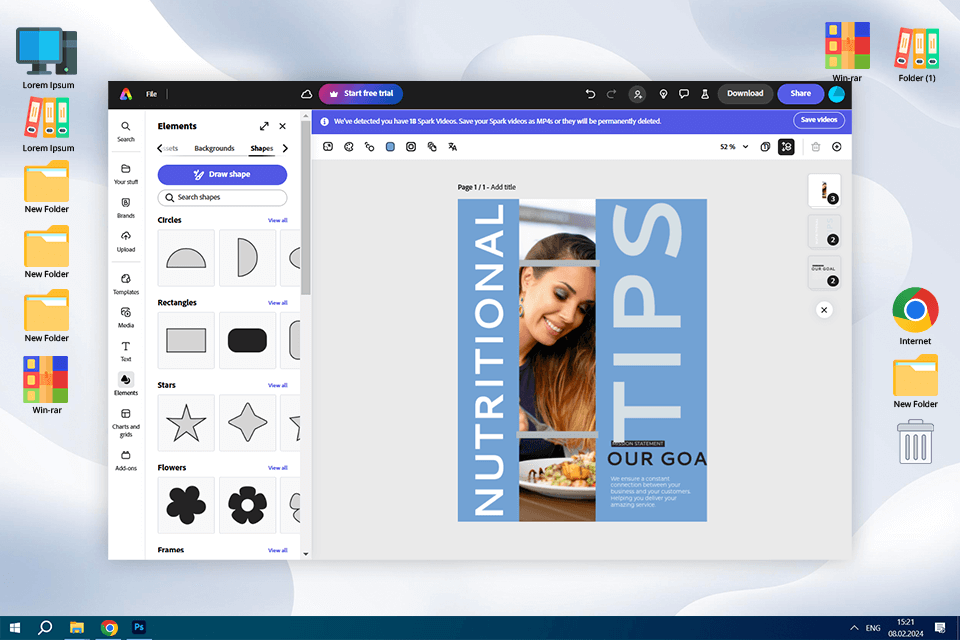View all Flowers shapes
This screenshot has height=640, width=960.
pos(277,468)
